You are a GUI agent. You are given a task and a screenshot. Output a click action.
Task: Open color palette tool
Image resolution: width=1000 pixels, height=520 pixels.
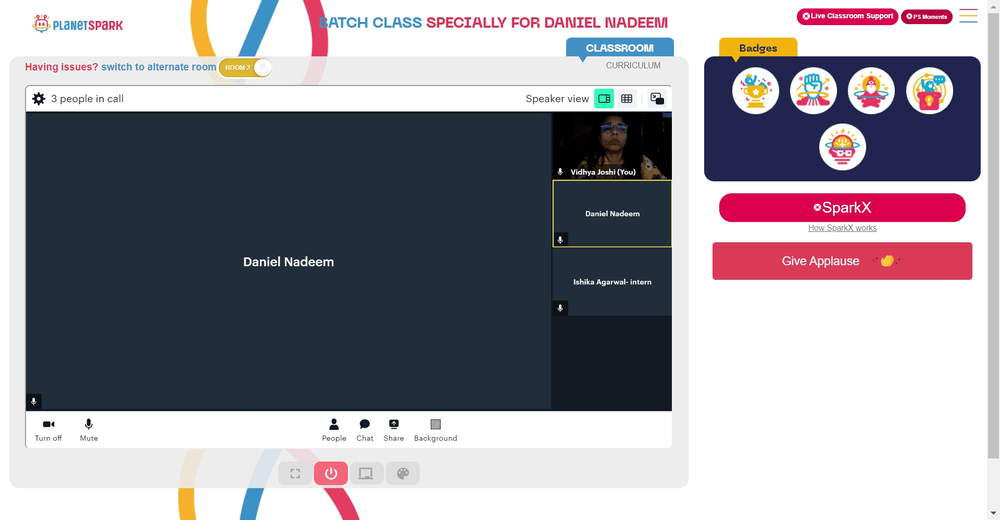(x=402, y=473)
